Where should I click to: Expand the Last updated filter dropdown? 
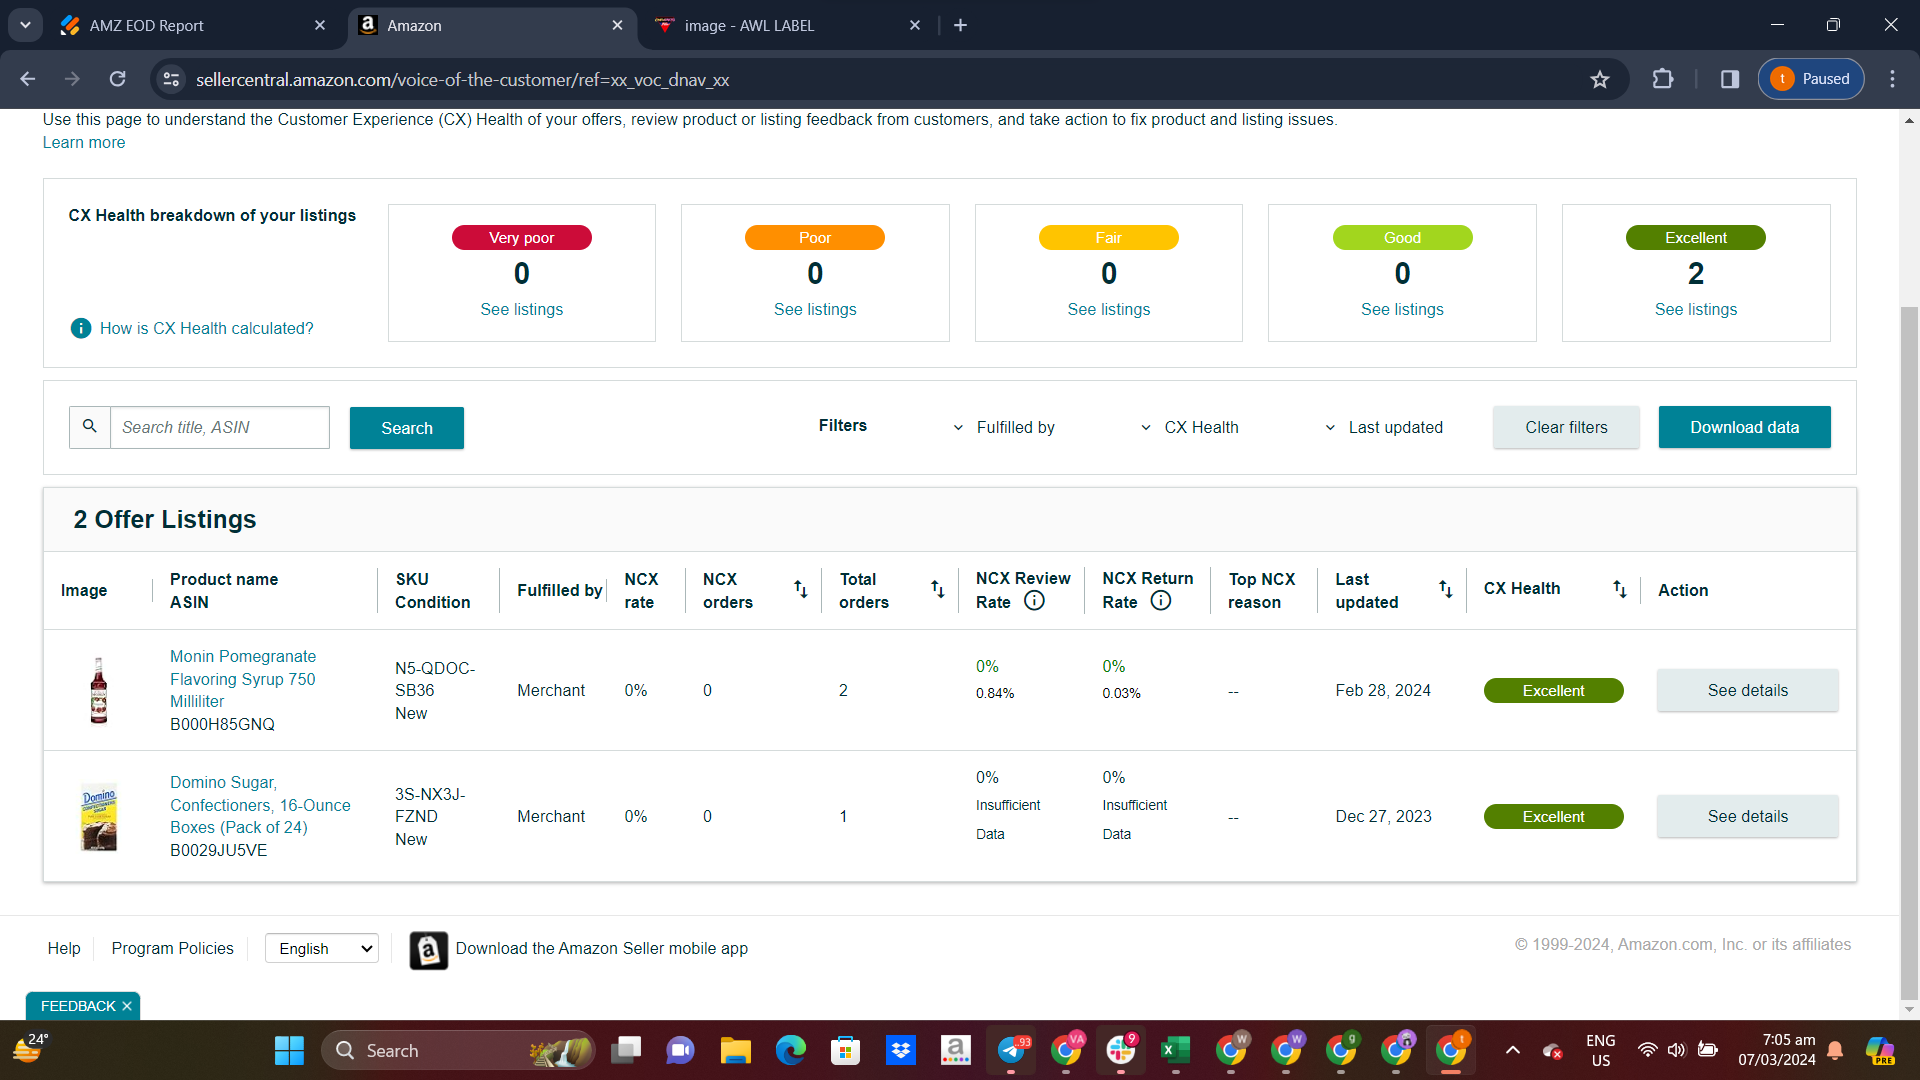click(1384, 427)
